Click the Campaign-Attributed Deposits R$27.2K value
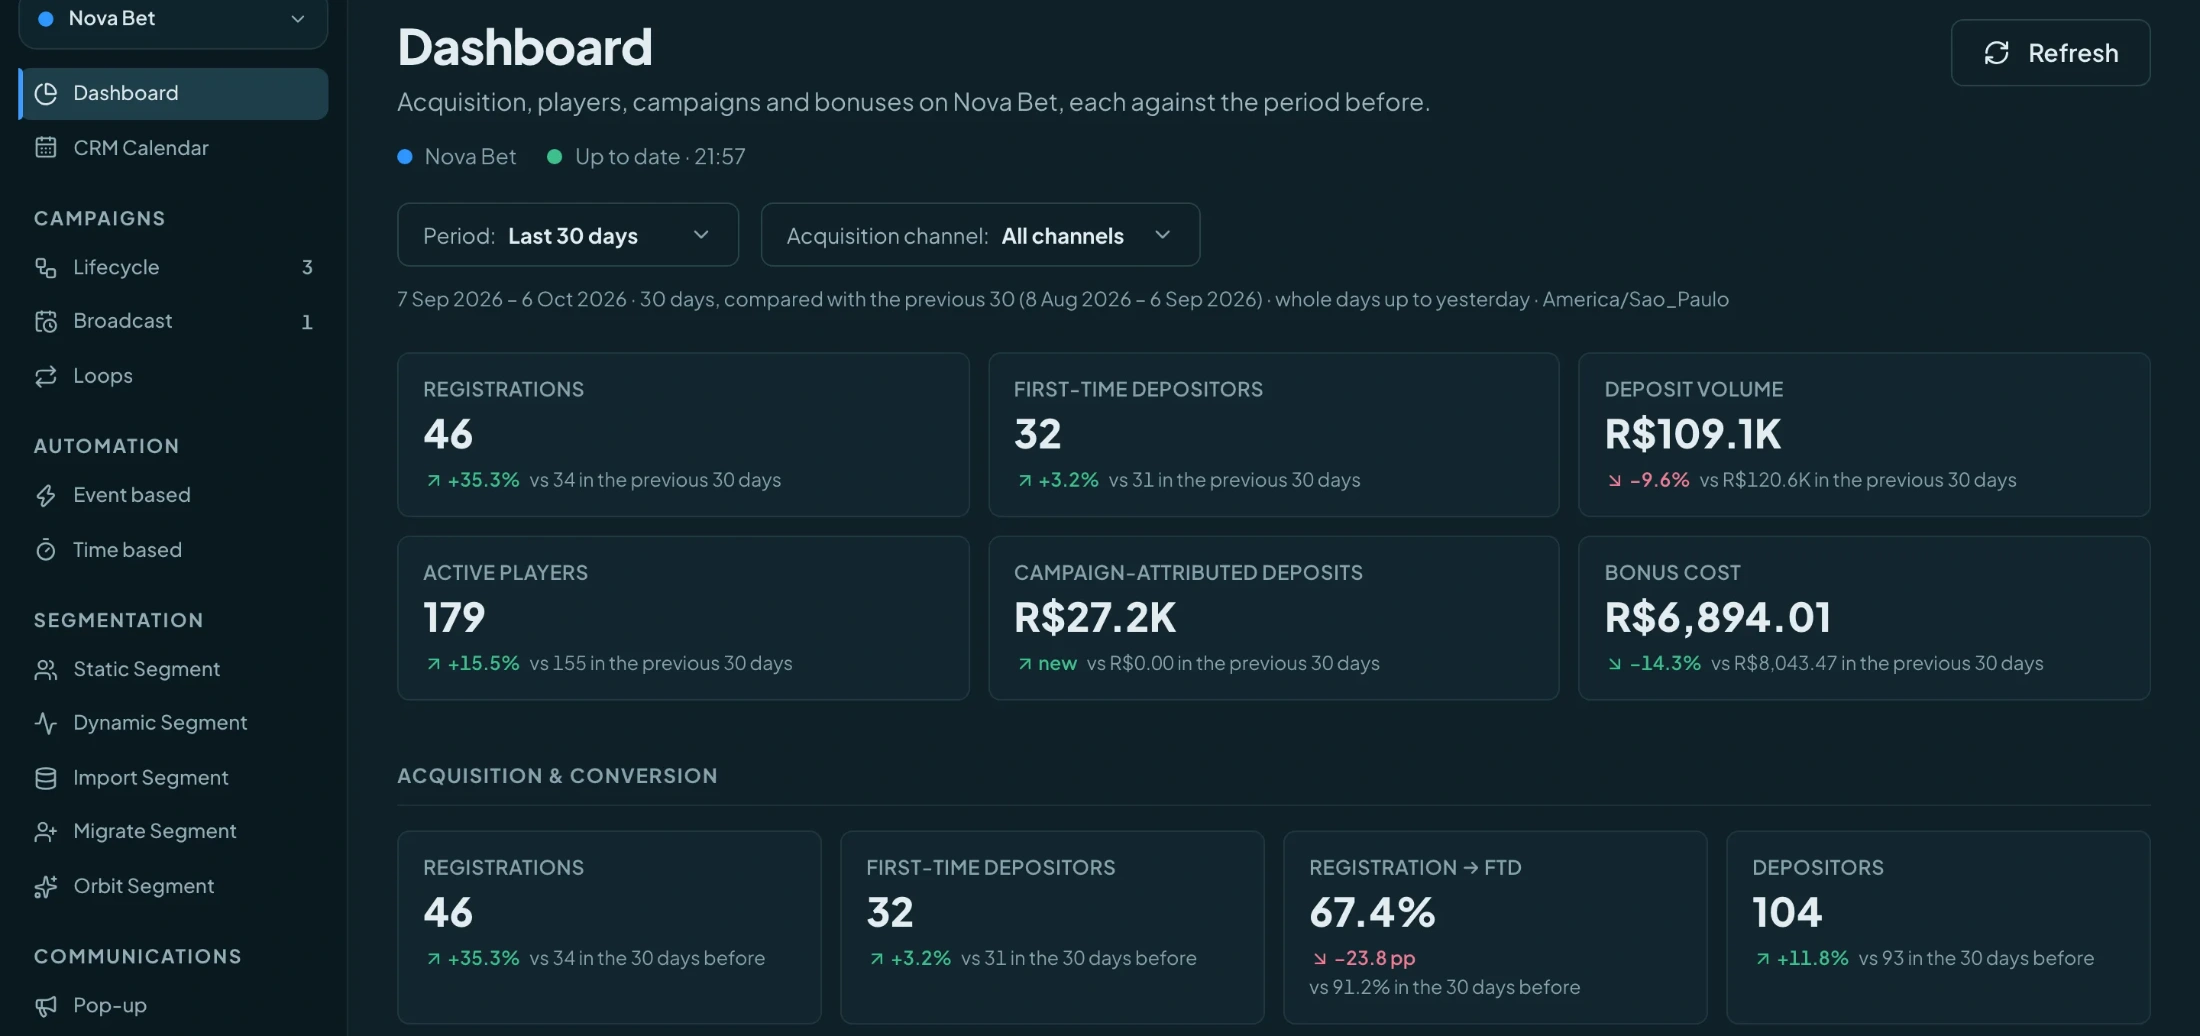This screenshot has width=2200, height=1036. tap(1095, 618)
